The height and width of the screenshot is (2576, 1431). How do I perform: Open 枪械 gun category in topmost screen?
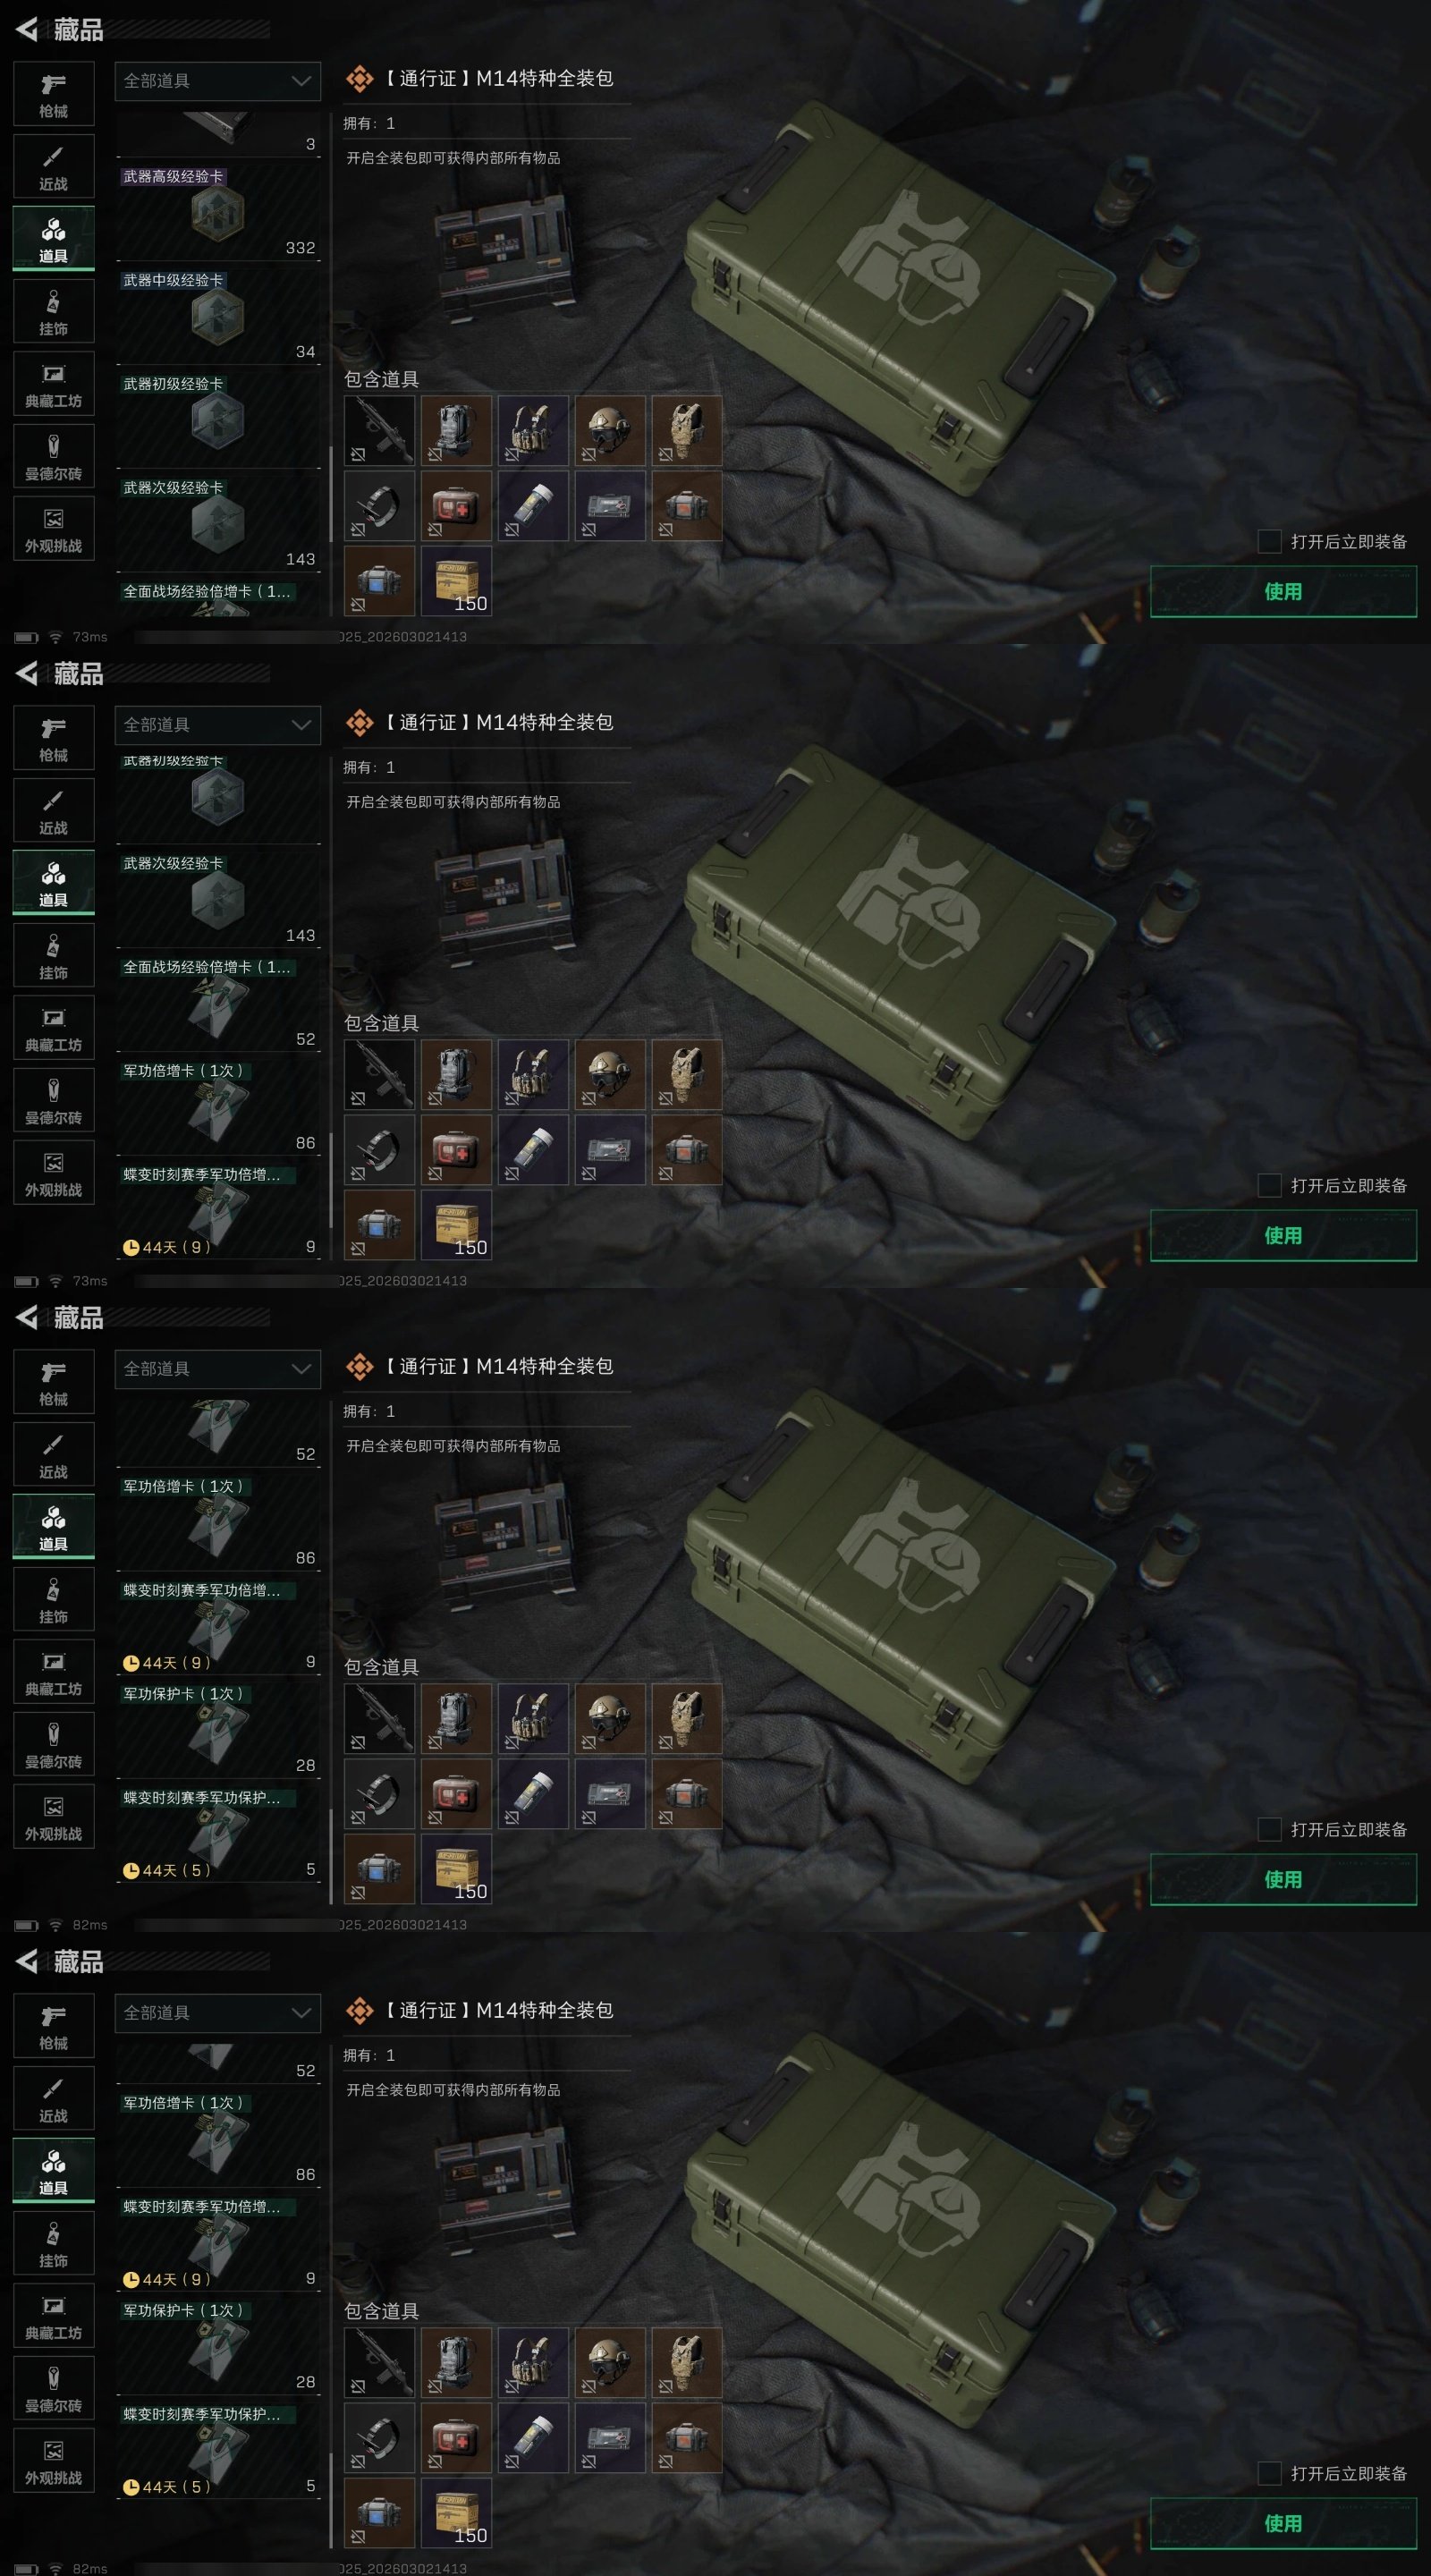coord(54,94)
